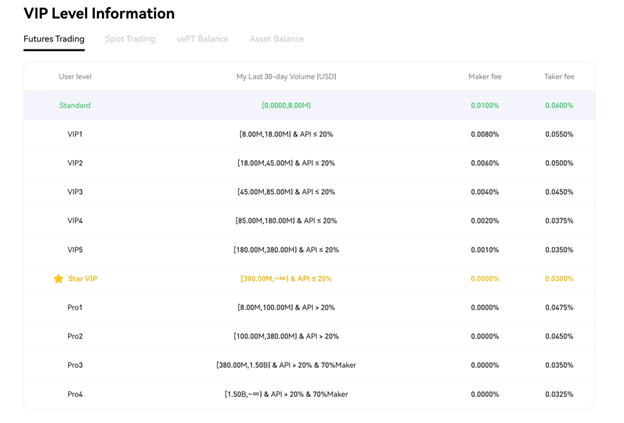Click VIP2 maker fee 0.0060%

point(485,163)
